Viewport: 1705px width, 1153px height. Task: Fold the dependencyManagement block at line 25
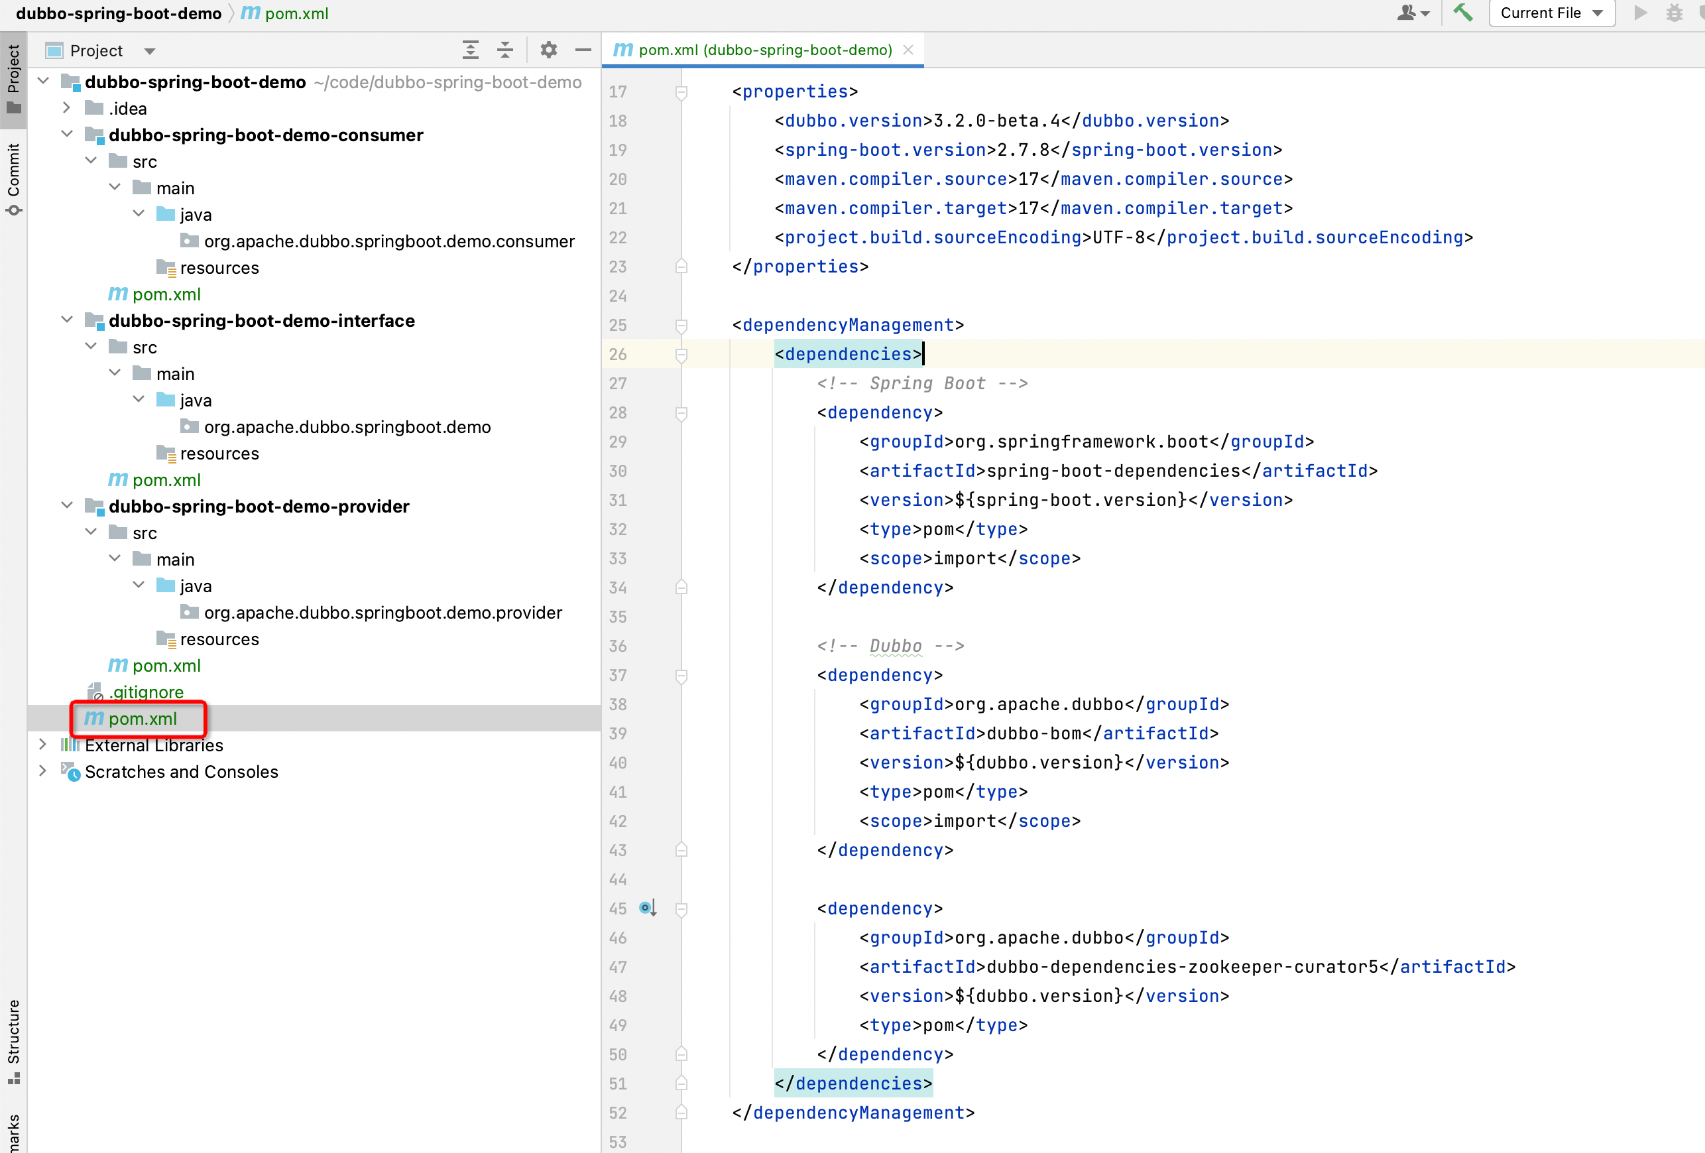tap(681, 325)
